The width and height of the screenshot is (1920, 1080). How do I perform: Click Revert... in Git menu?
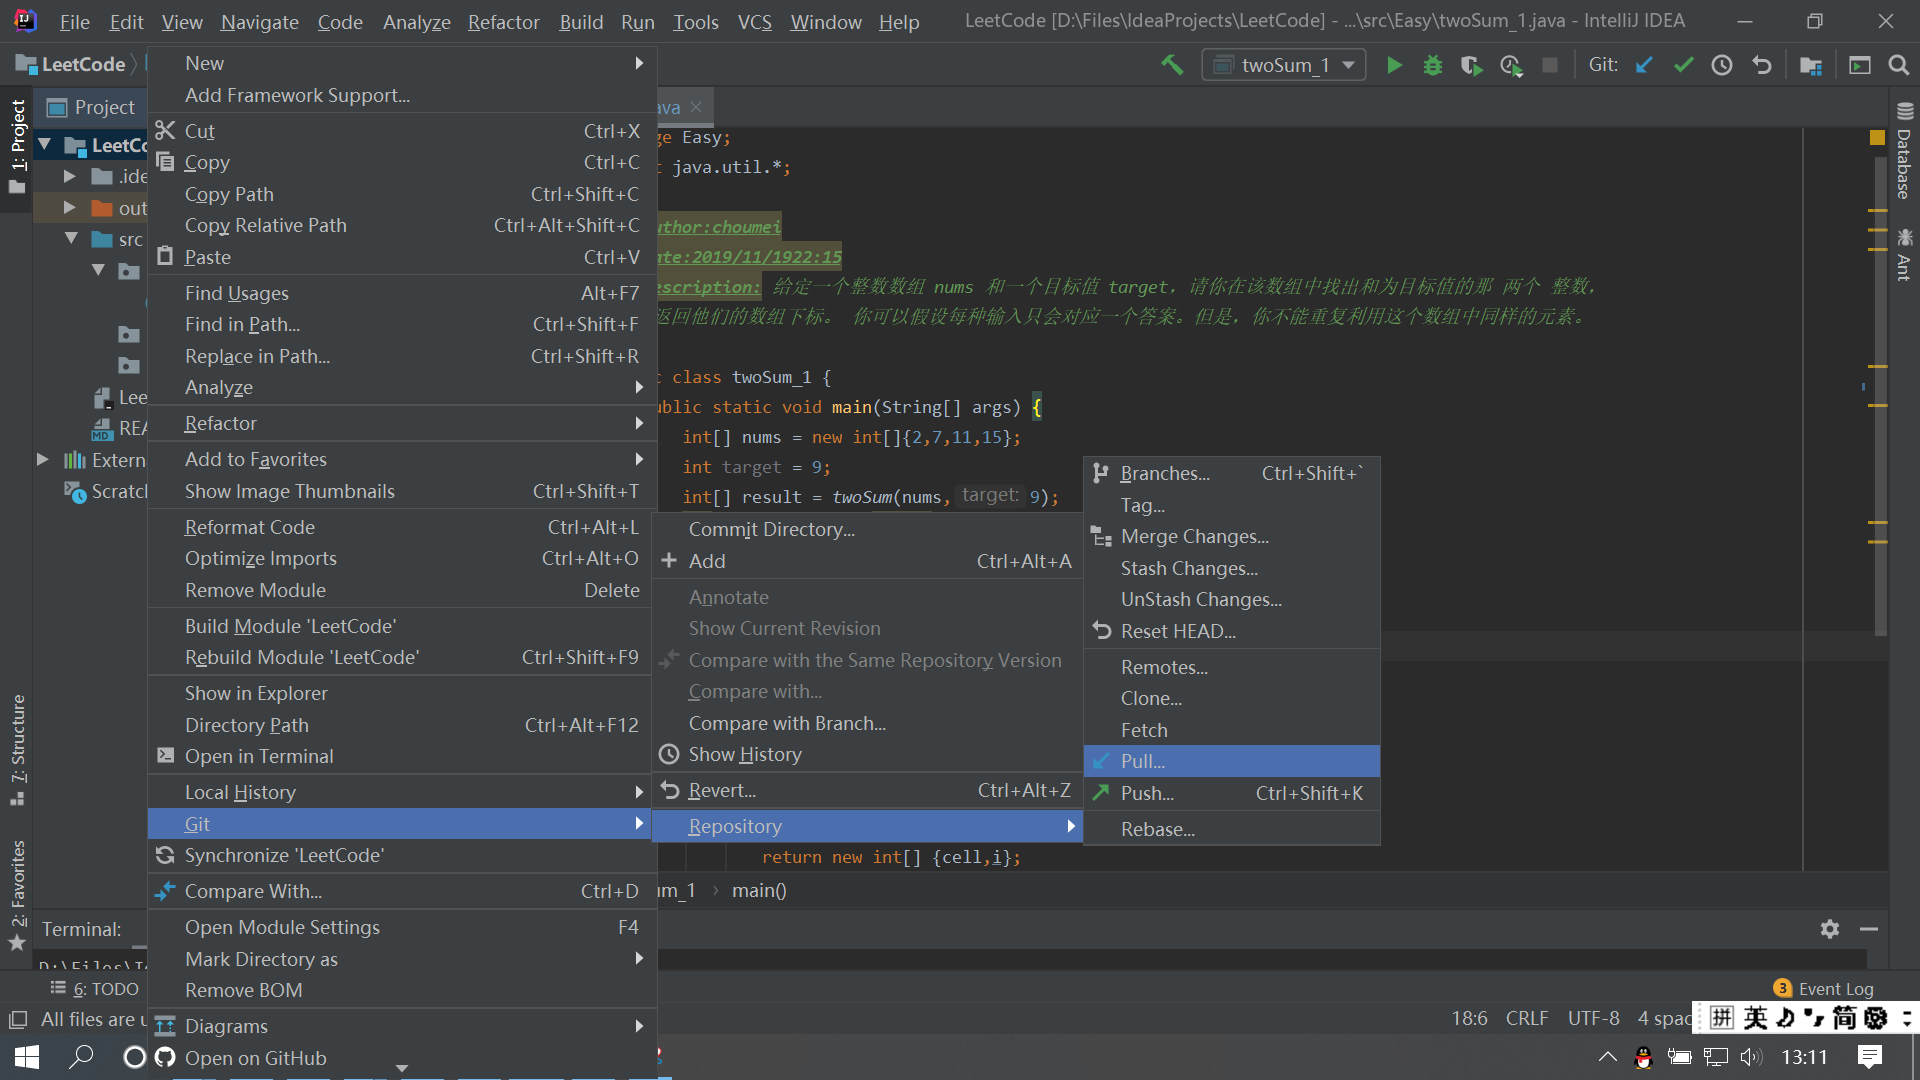click(x=868, y=790)
